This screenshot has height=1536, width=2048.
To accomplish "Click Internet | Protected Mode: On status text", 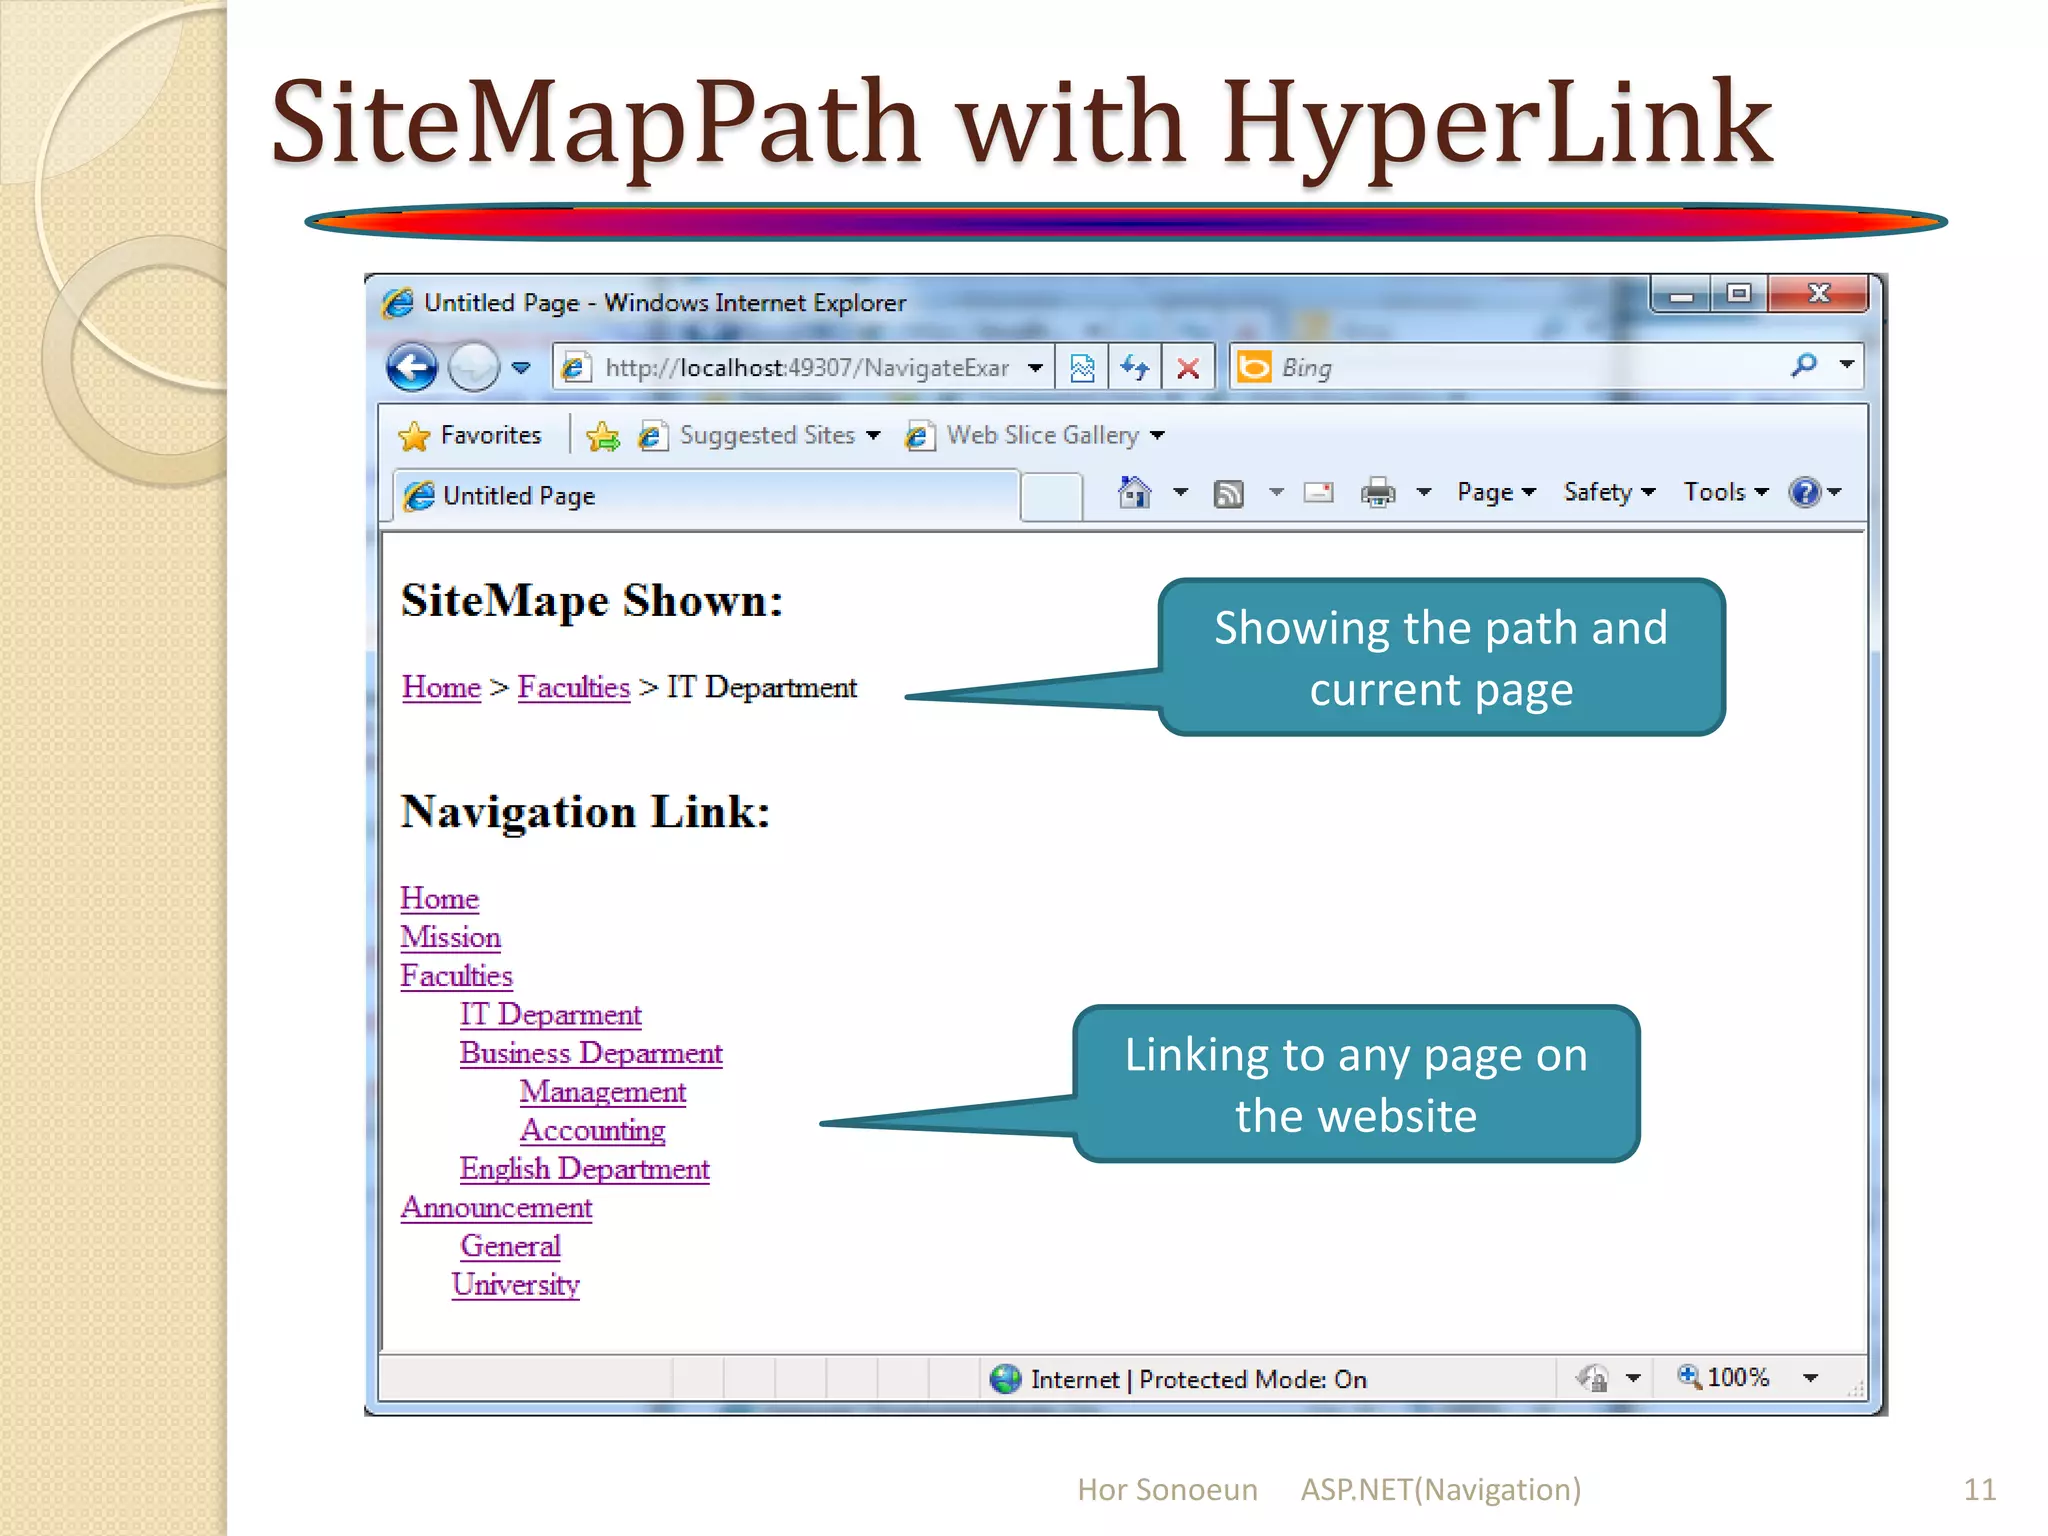I will pos(1198,1379).
